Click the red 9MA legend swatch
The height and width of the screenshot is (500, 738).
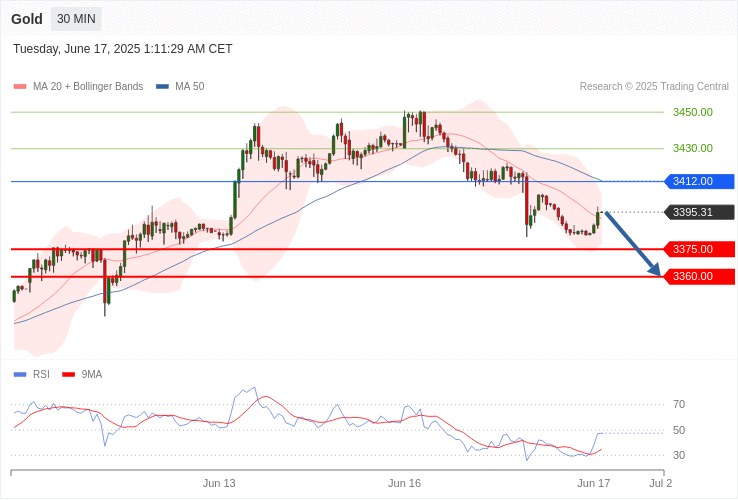[69, 375]
